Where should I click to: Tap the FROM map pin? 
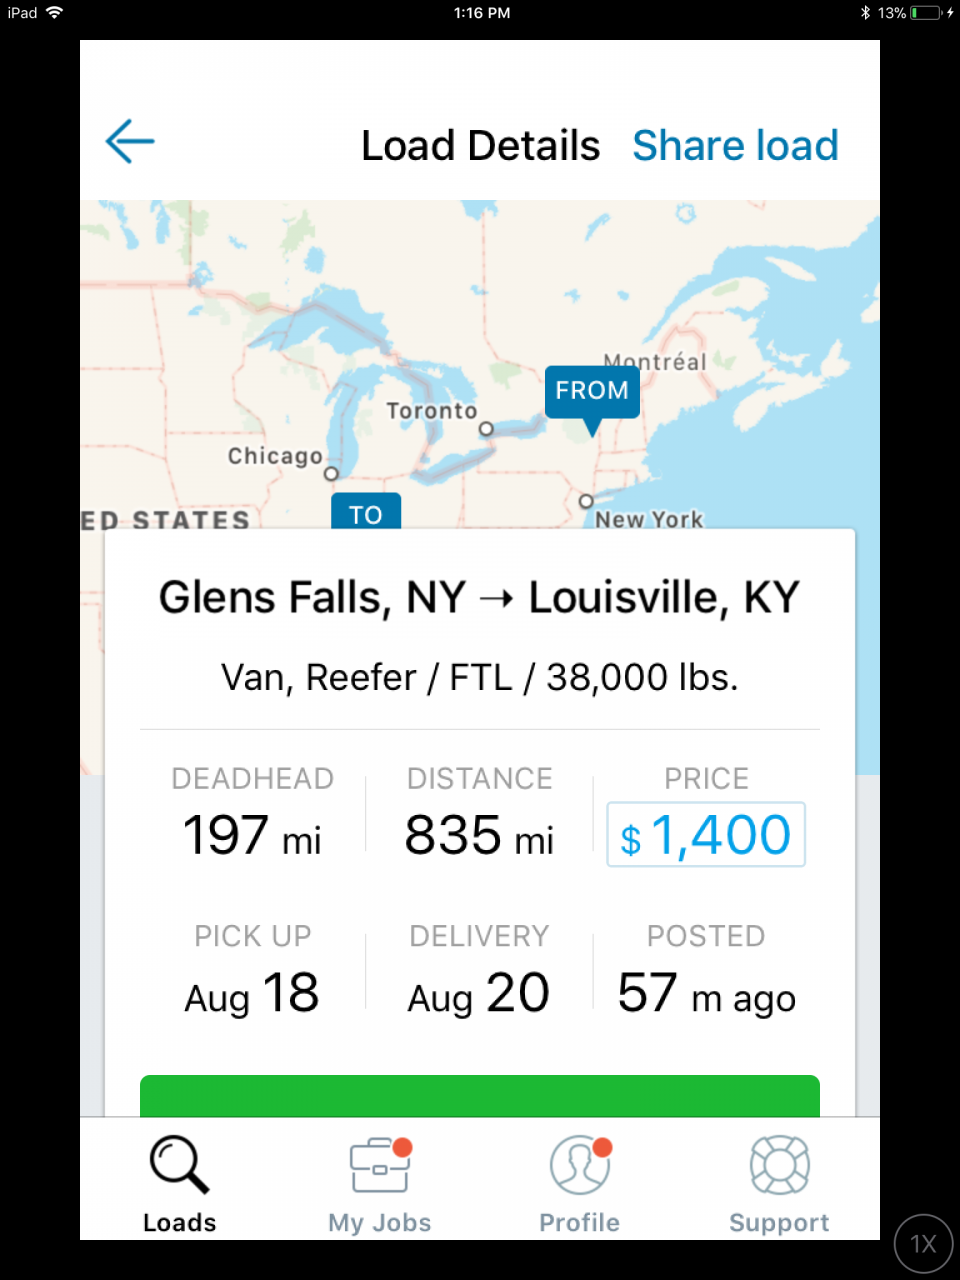tap(592, 393)
